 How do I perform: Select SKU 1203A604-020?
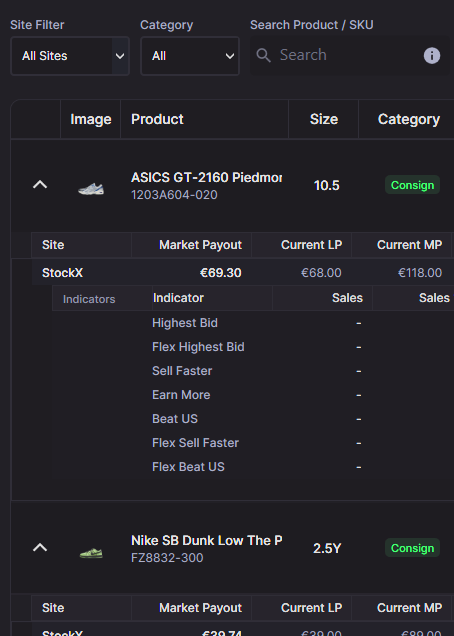[x=174, y=195]
